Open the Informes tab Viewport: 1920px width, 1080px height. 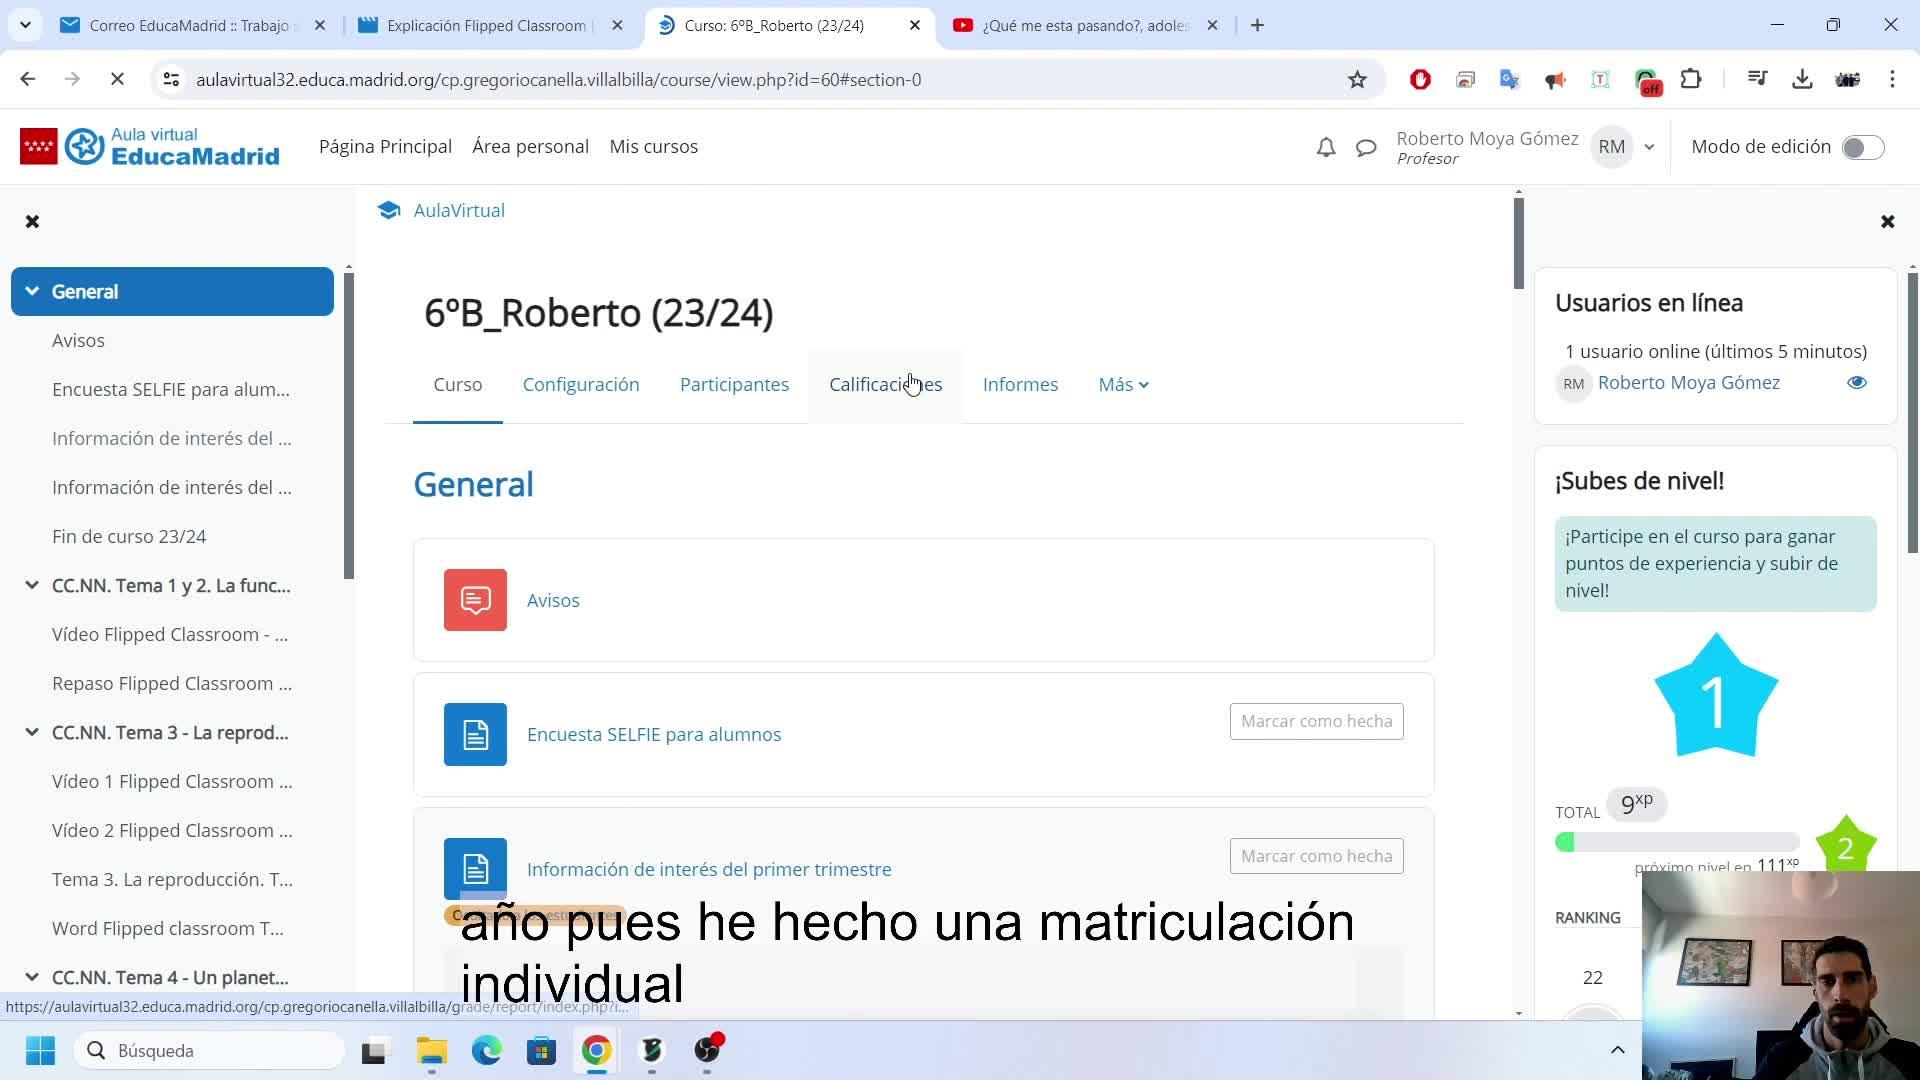(1020, 385)
